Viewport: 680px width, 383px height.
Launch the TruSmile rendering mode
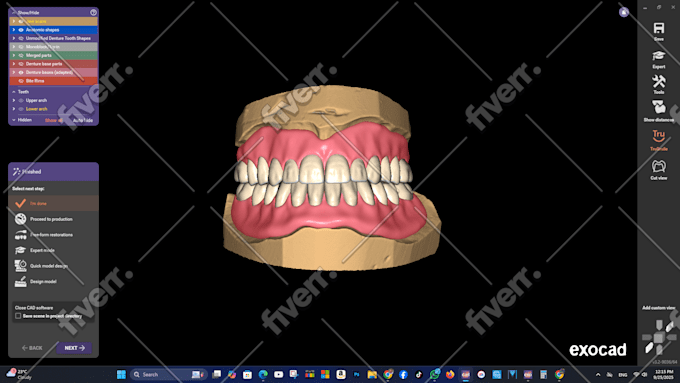[658, 136]
